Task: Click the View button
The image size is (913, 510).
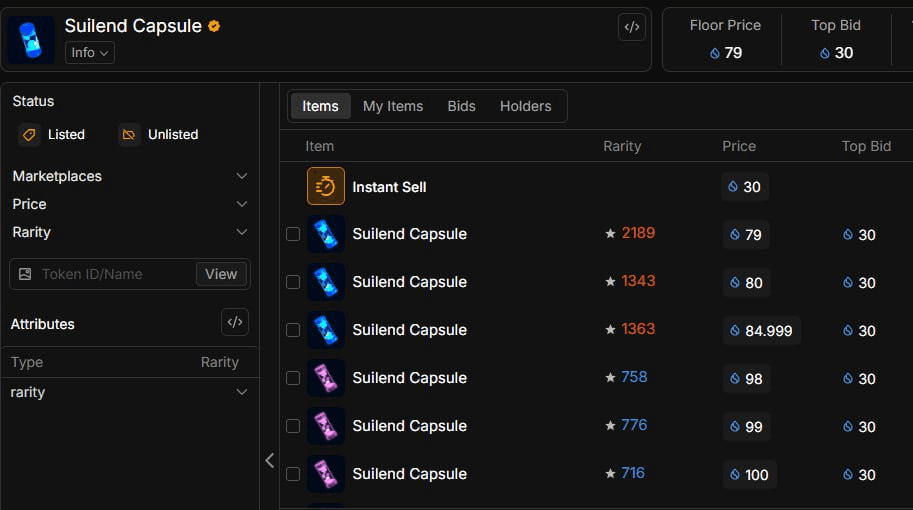Action: coord(221,274)
